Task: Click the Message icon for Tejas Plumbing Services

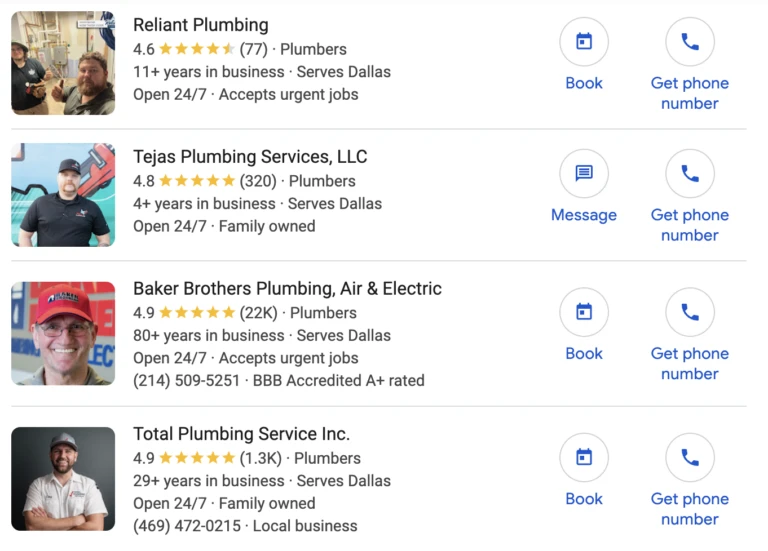Action: coord(584,174)
